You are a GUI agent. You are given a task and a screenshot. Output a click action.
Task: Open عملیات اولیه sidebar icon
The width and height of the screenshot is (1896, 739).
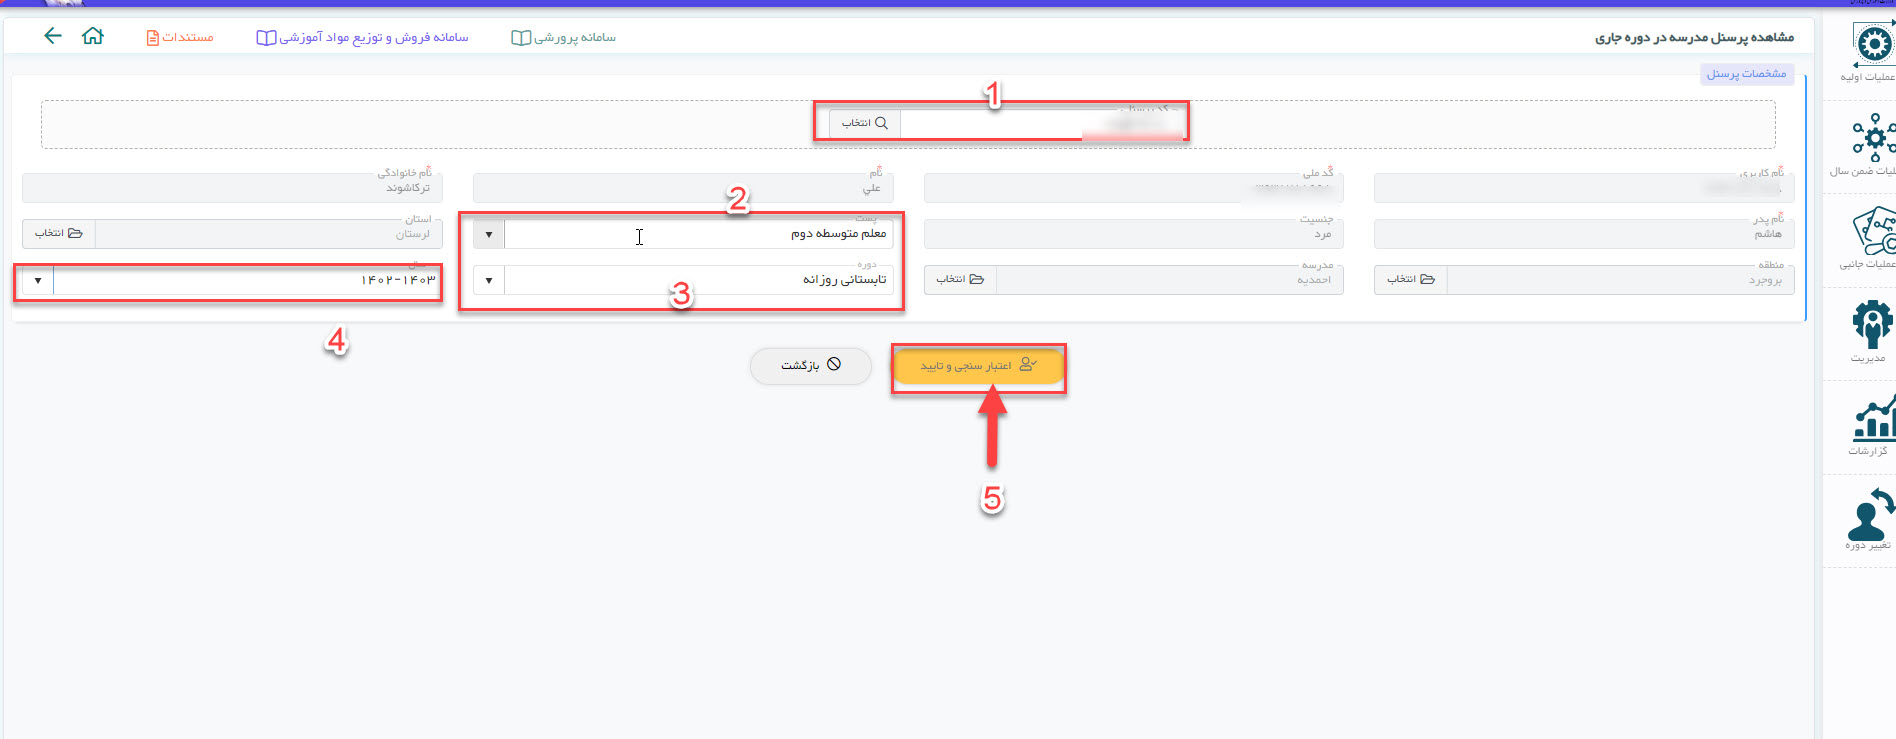[1872, 46]
